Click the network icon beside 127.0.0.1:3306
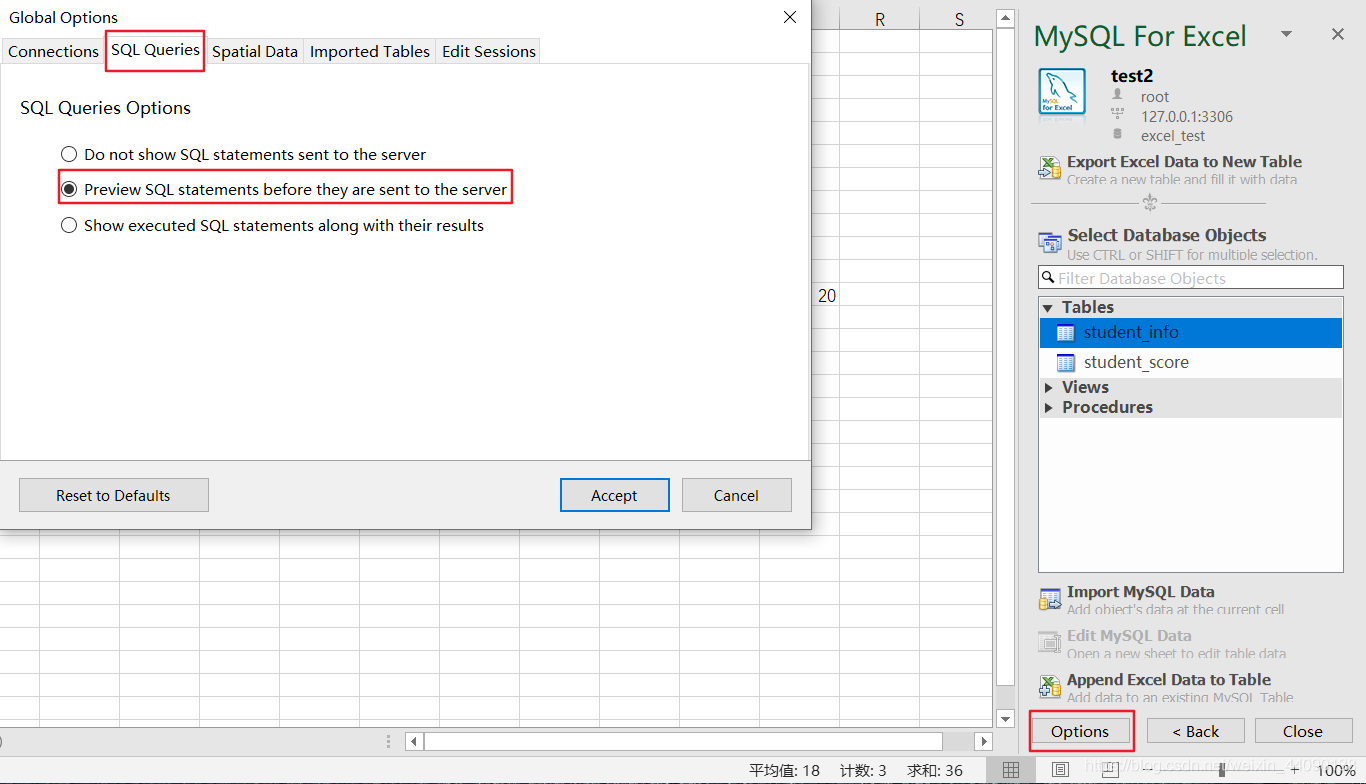 click(1117, 115)
